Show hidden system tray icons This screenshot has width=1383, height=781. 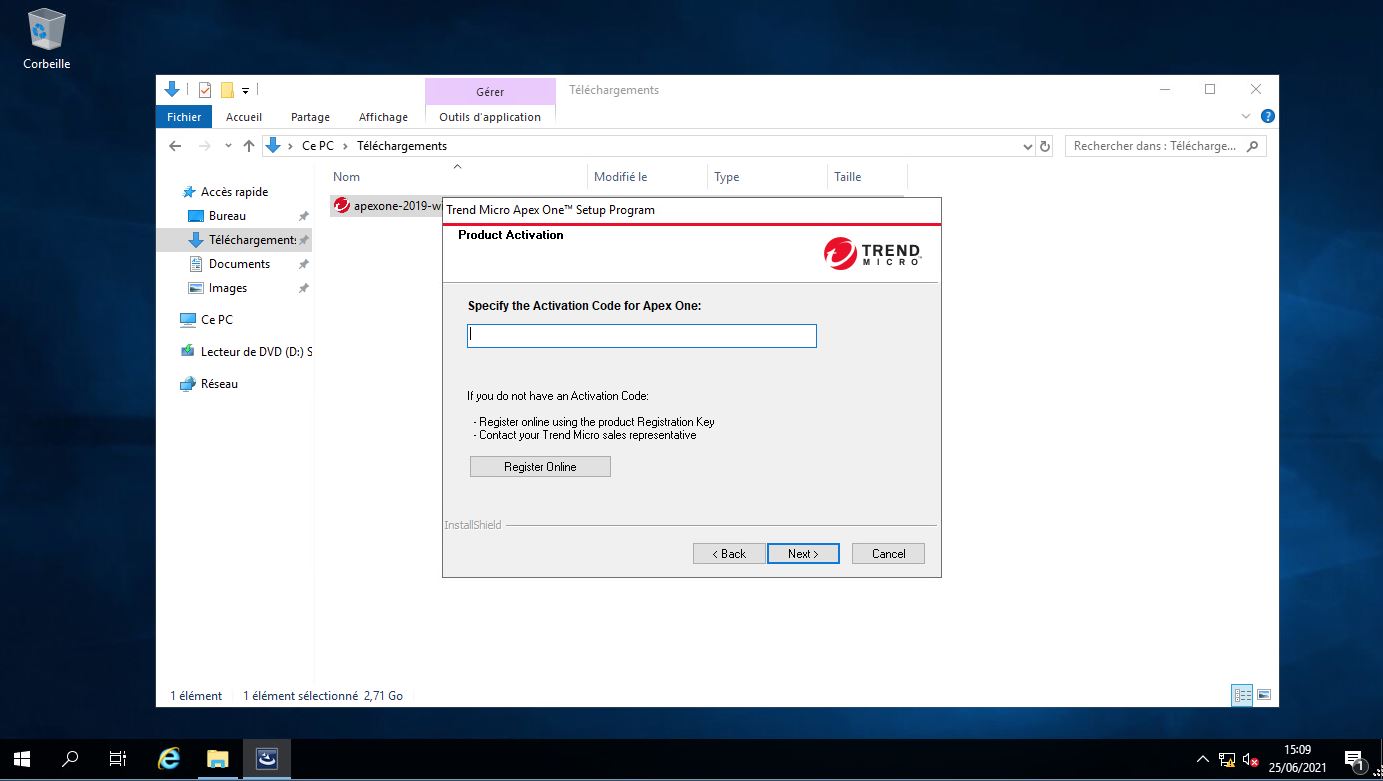(1202, 760)
